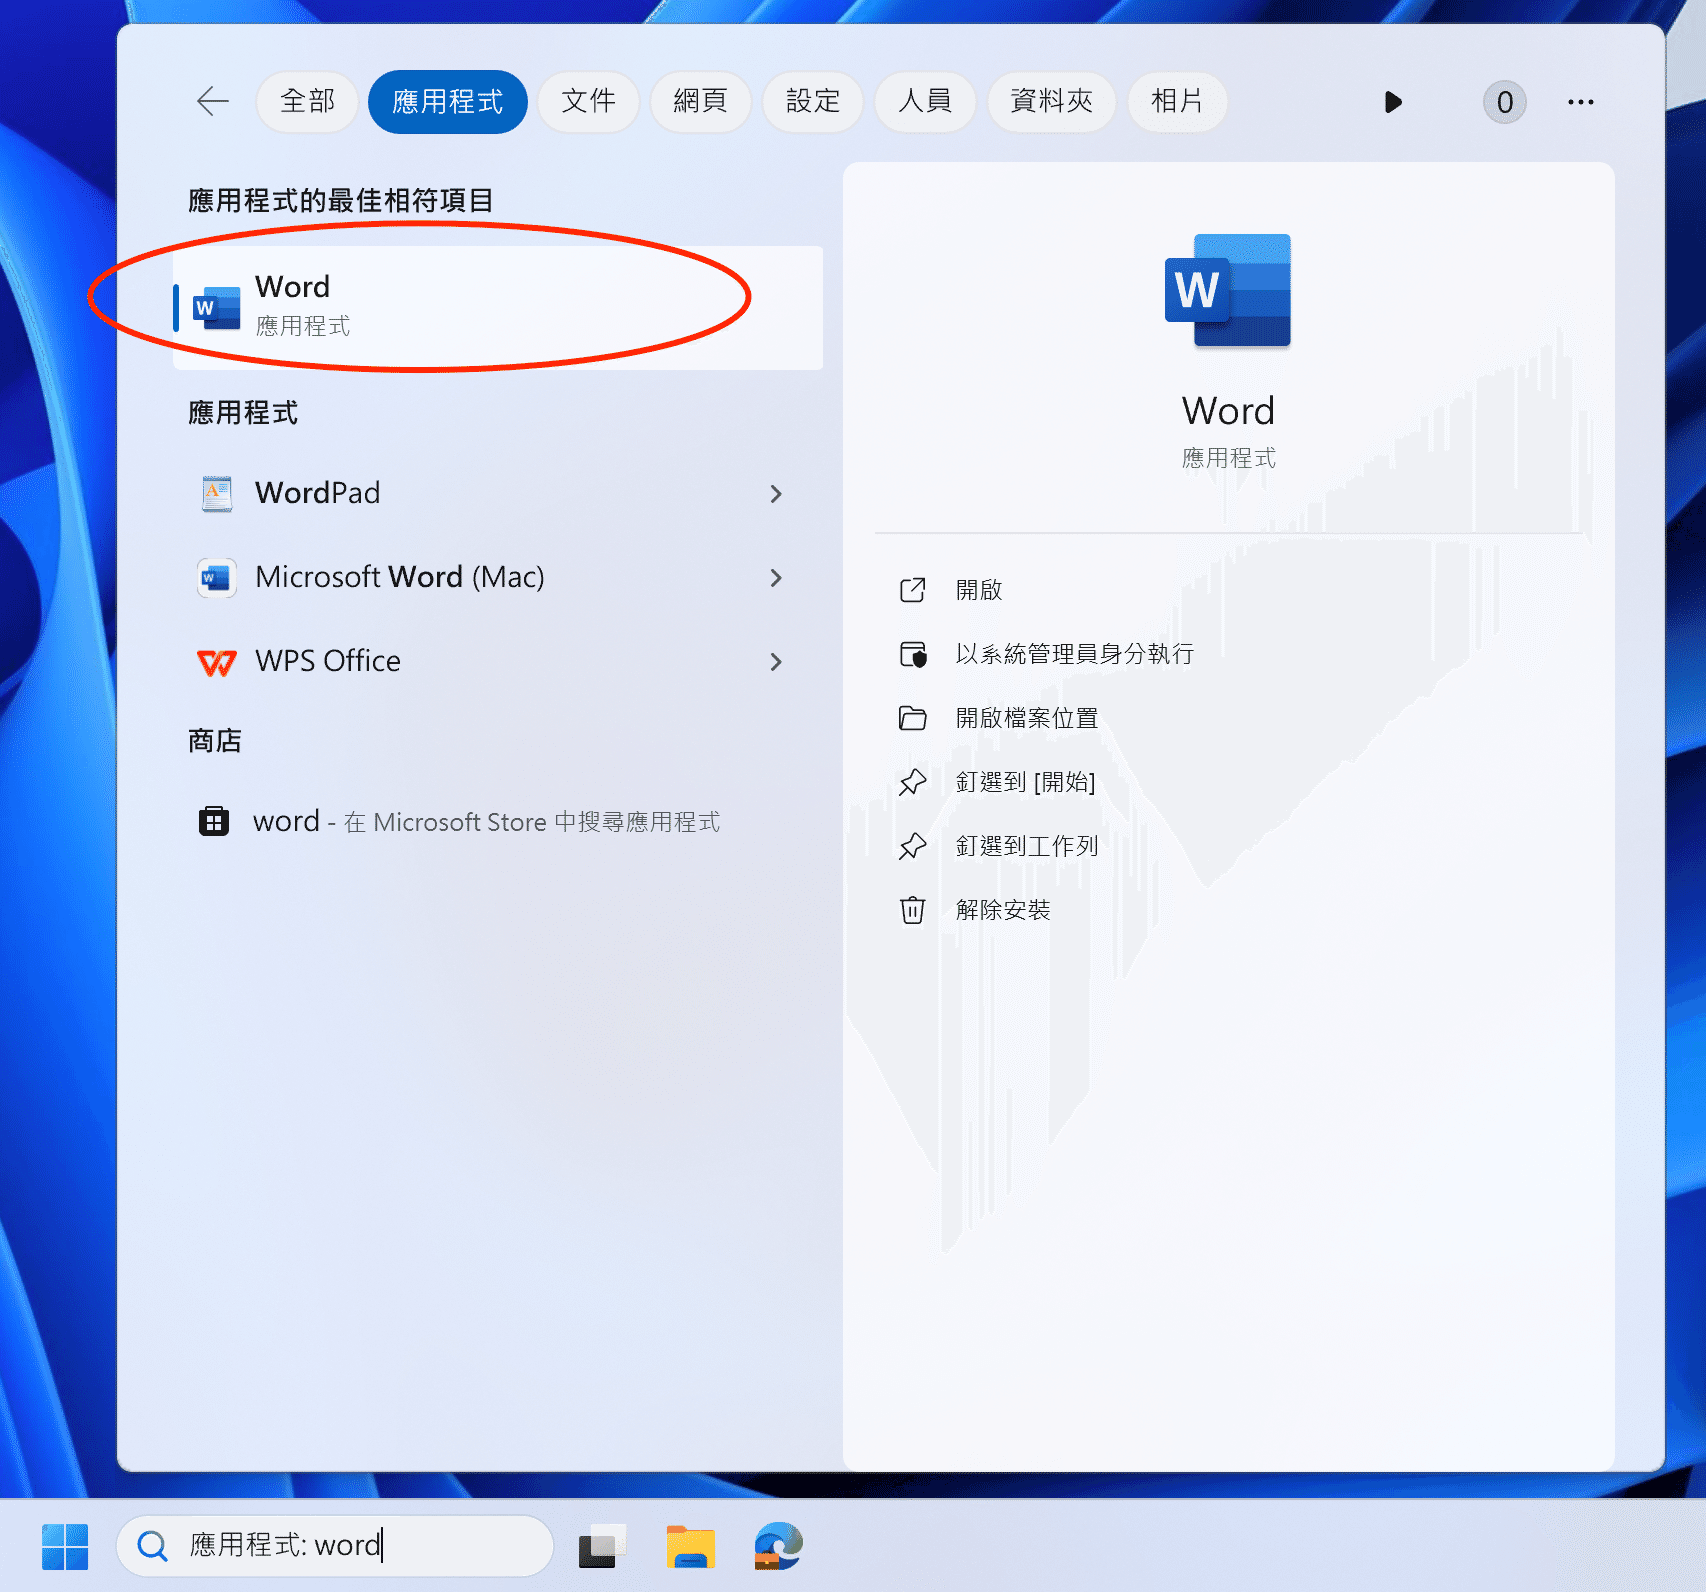Viewport: 1706px width, 1592px height.
Task: Click the WordPad app icon
Action: pyautogui.click(x=217, y=493)
